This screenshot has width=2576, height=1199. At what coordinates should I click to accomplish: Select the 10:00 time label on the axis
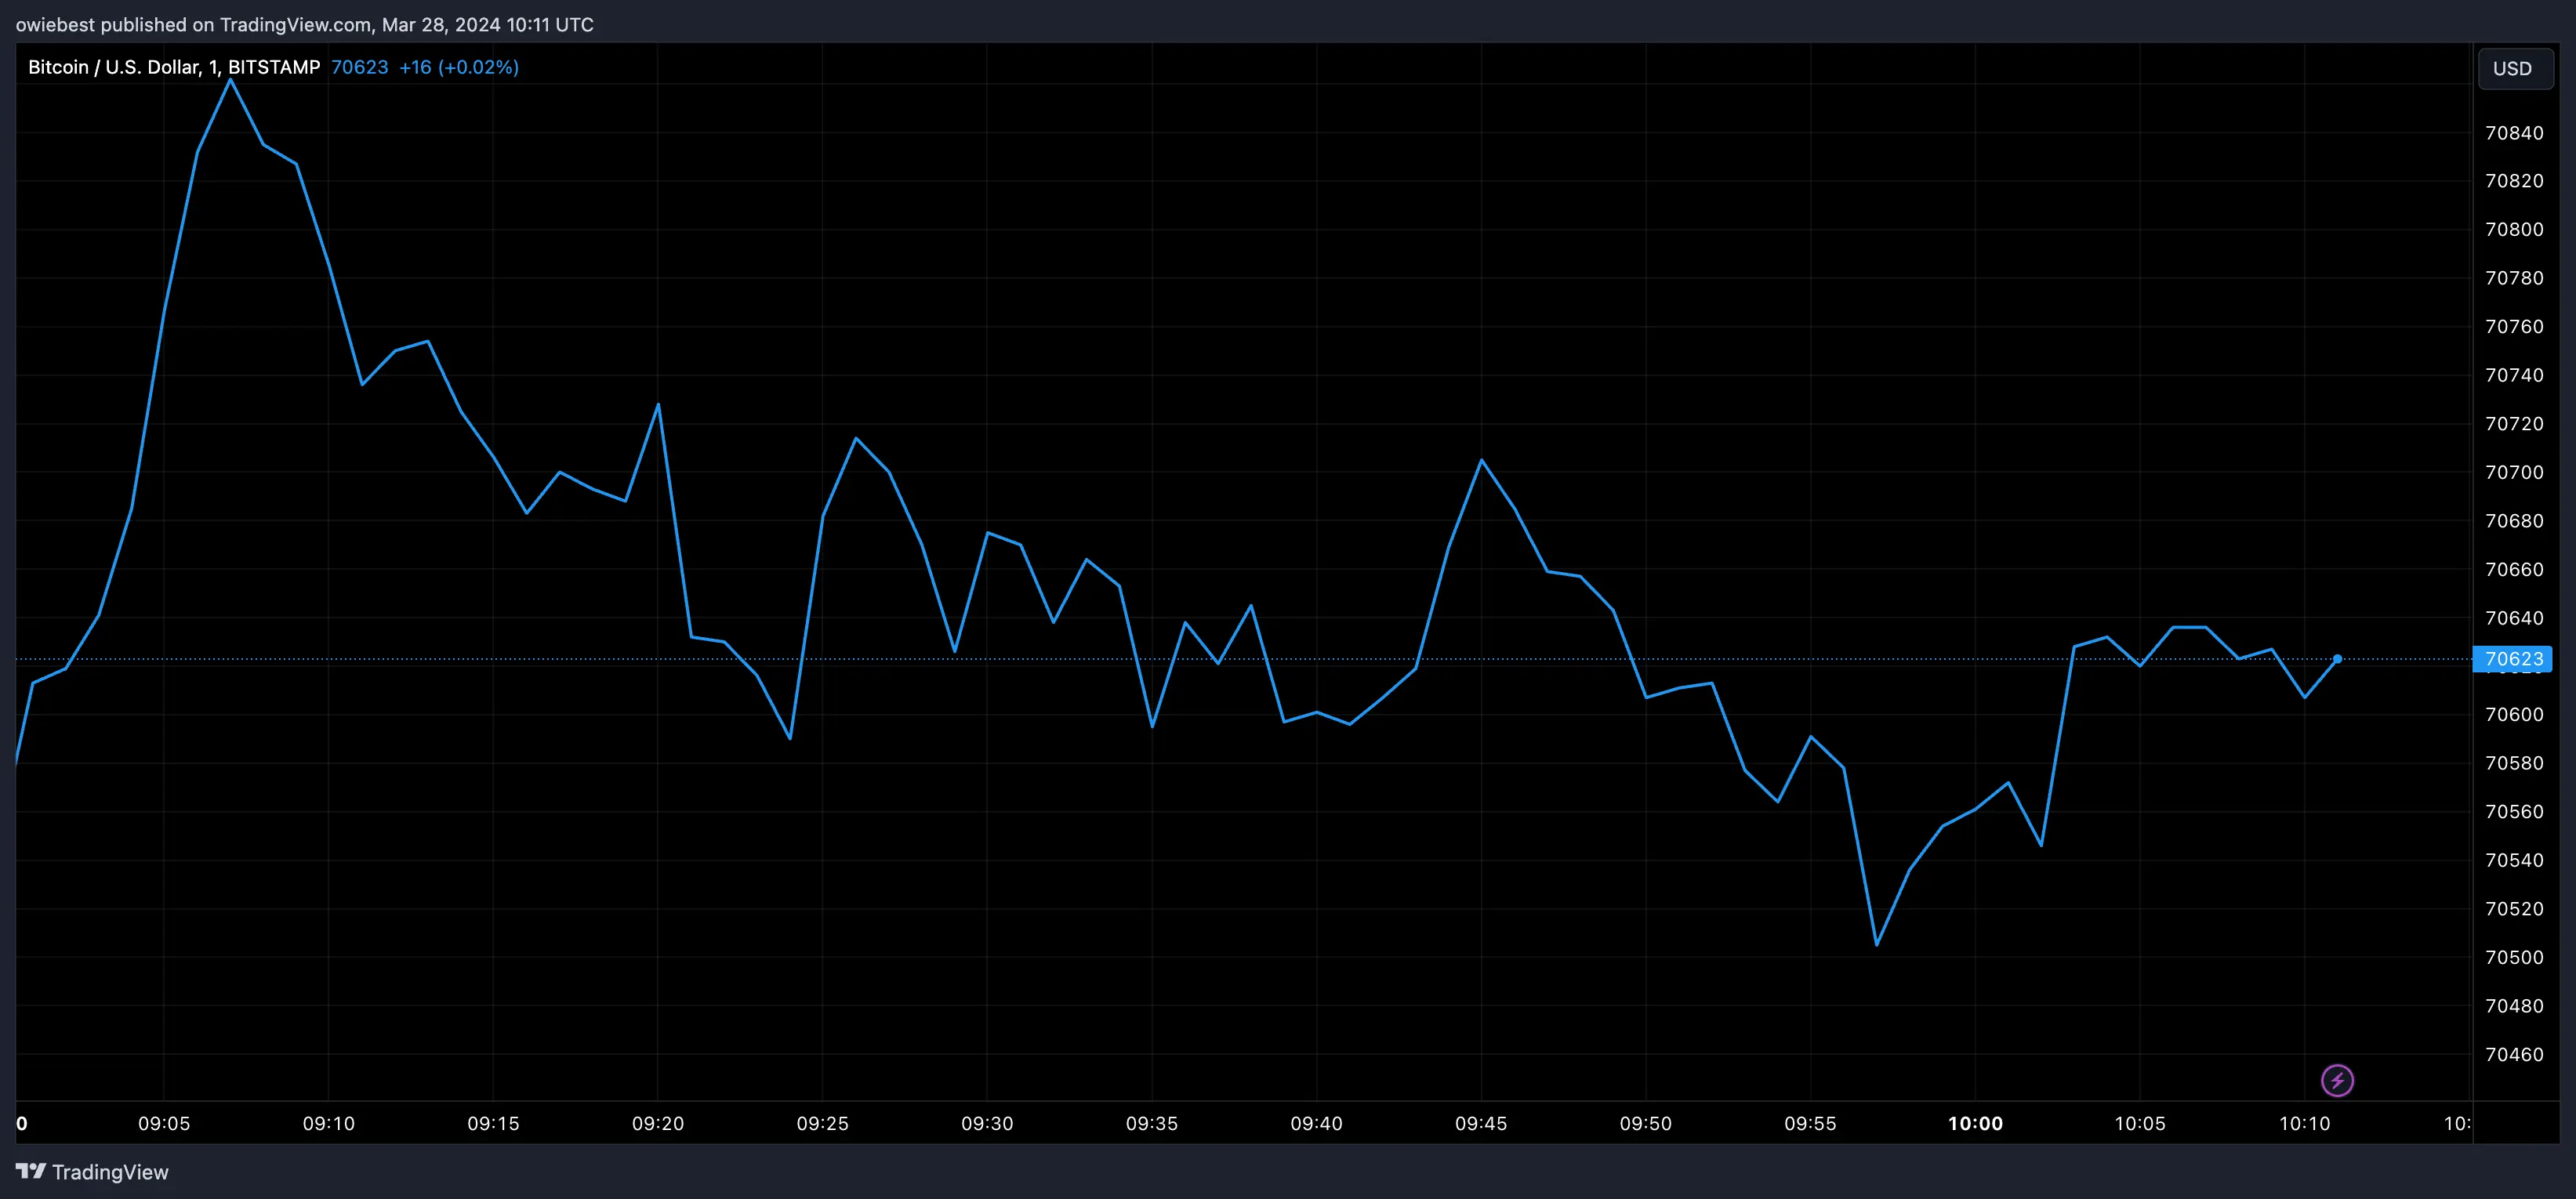click(x=1976, y=1123)
